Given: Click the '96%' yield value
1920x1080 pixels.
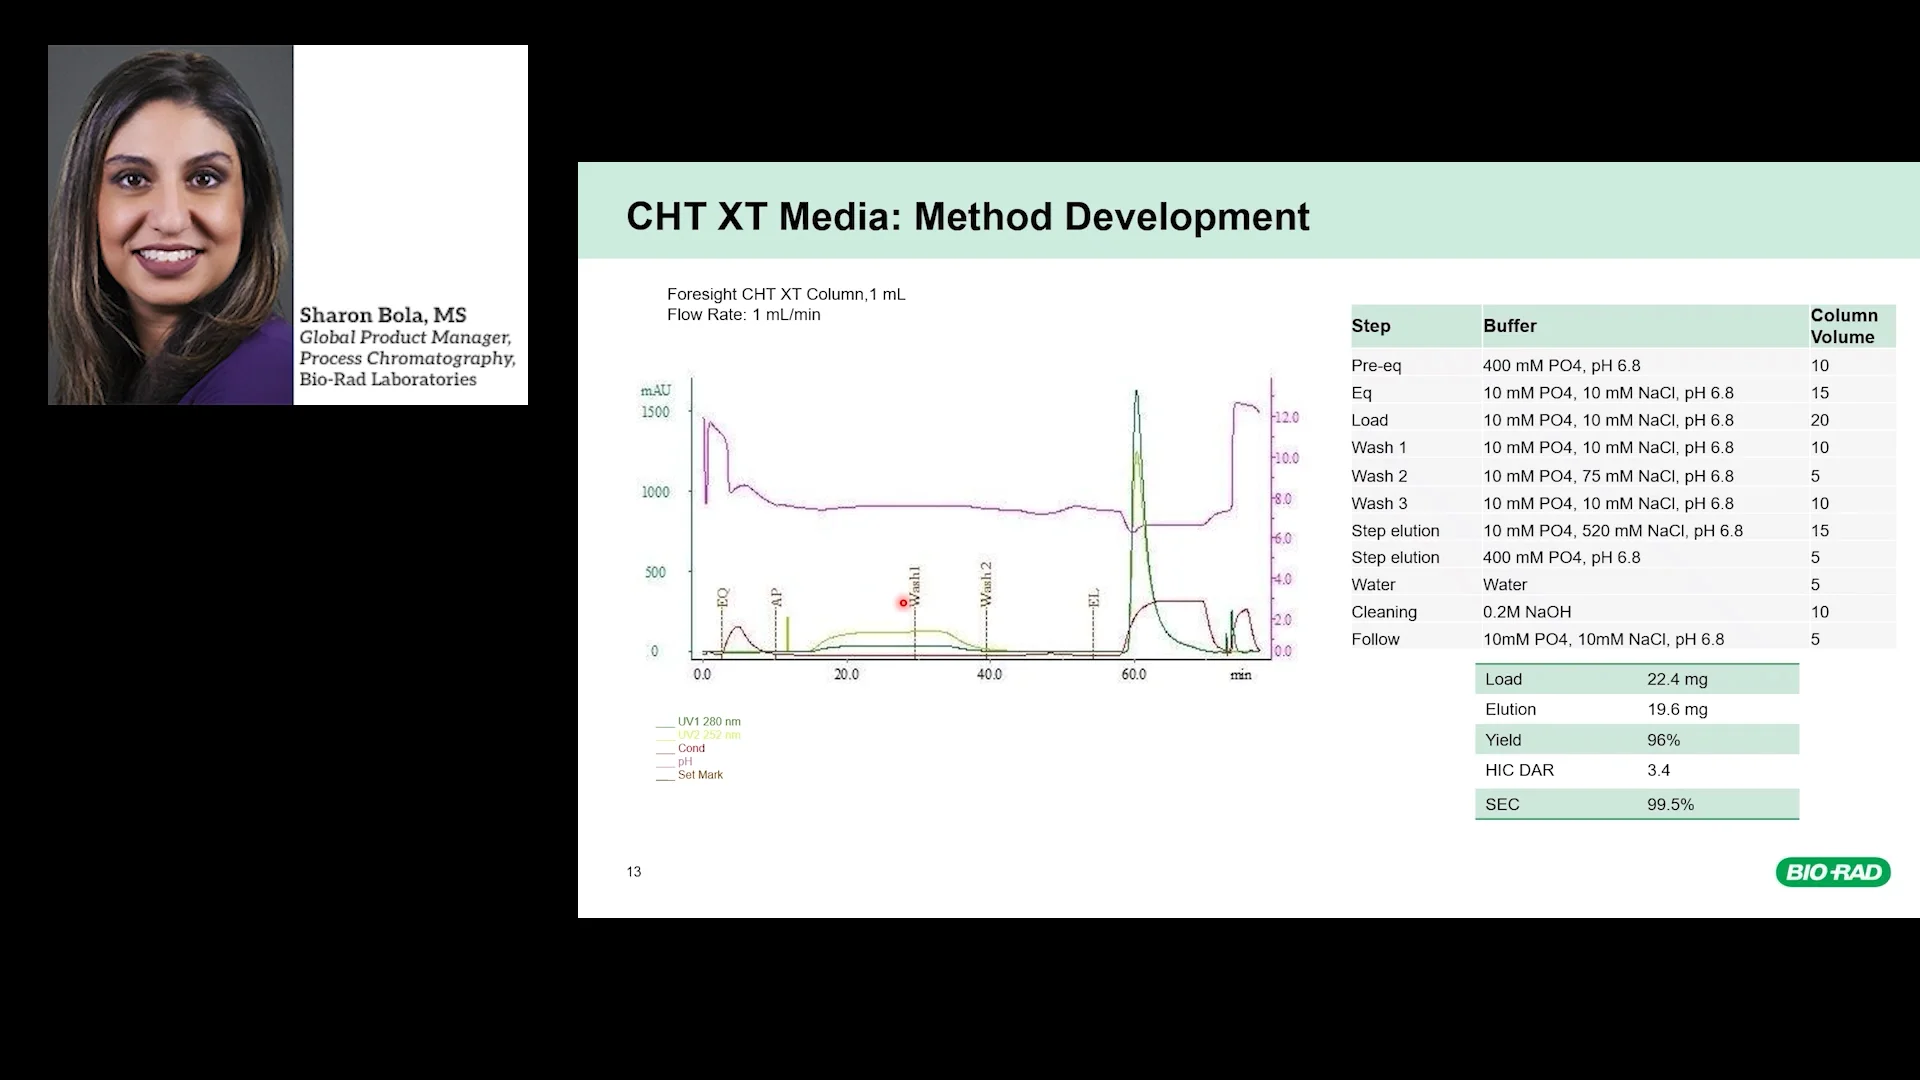Looking at the screenshot, I should [x=1663, y=740].
